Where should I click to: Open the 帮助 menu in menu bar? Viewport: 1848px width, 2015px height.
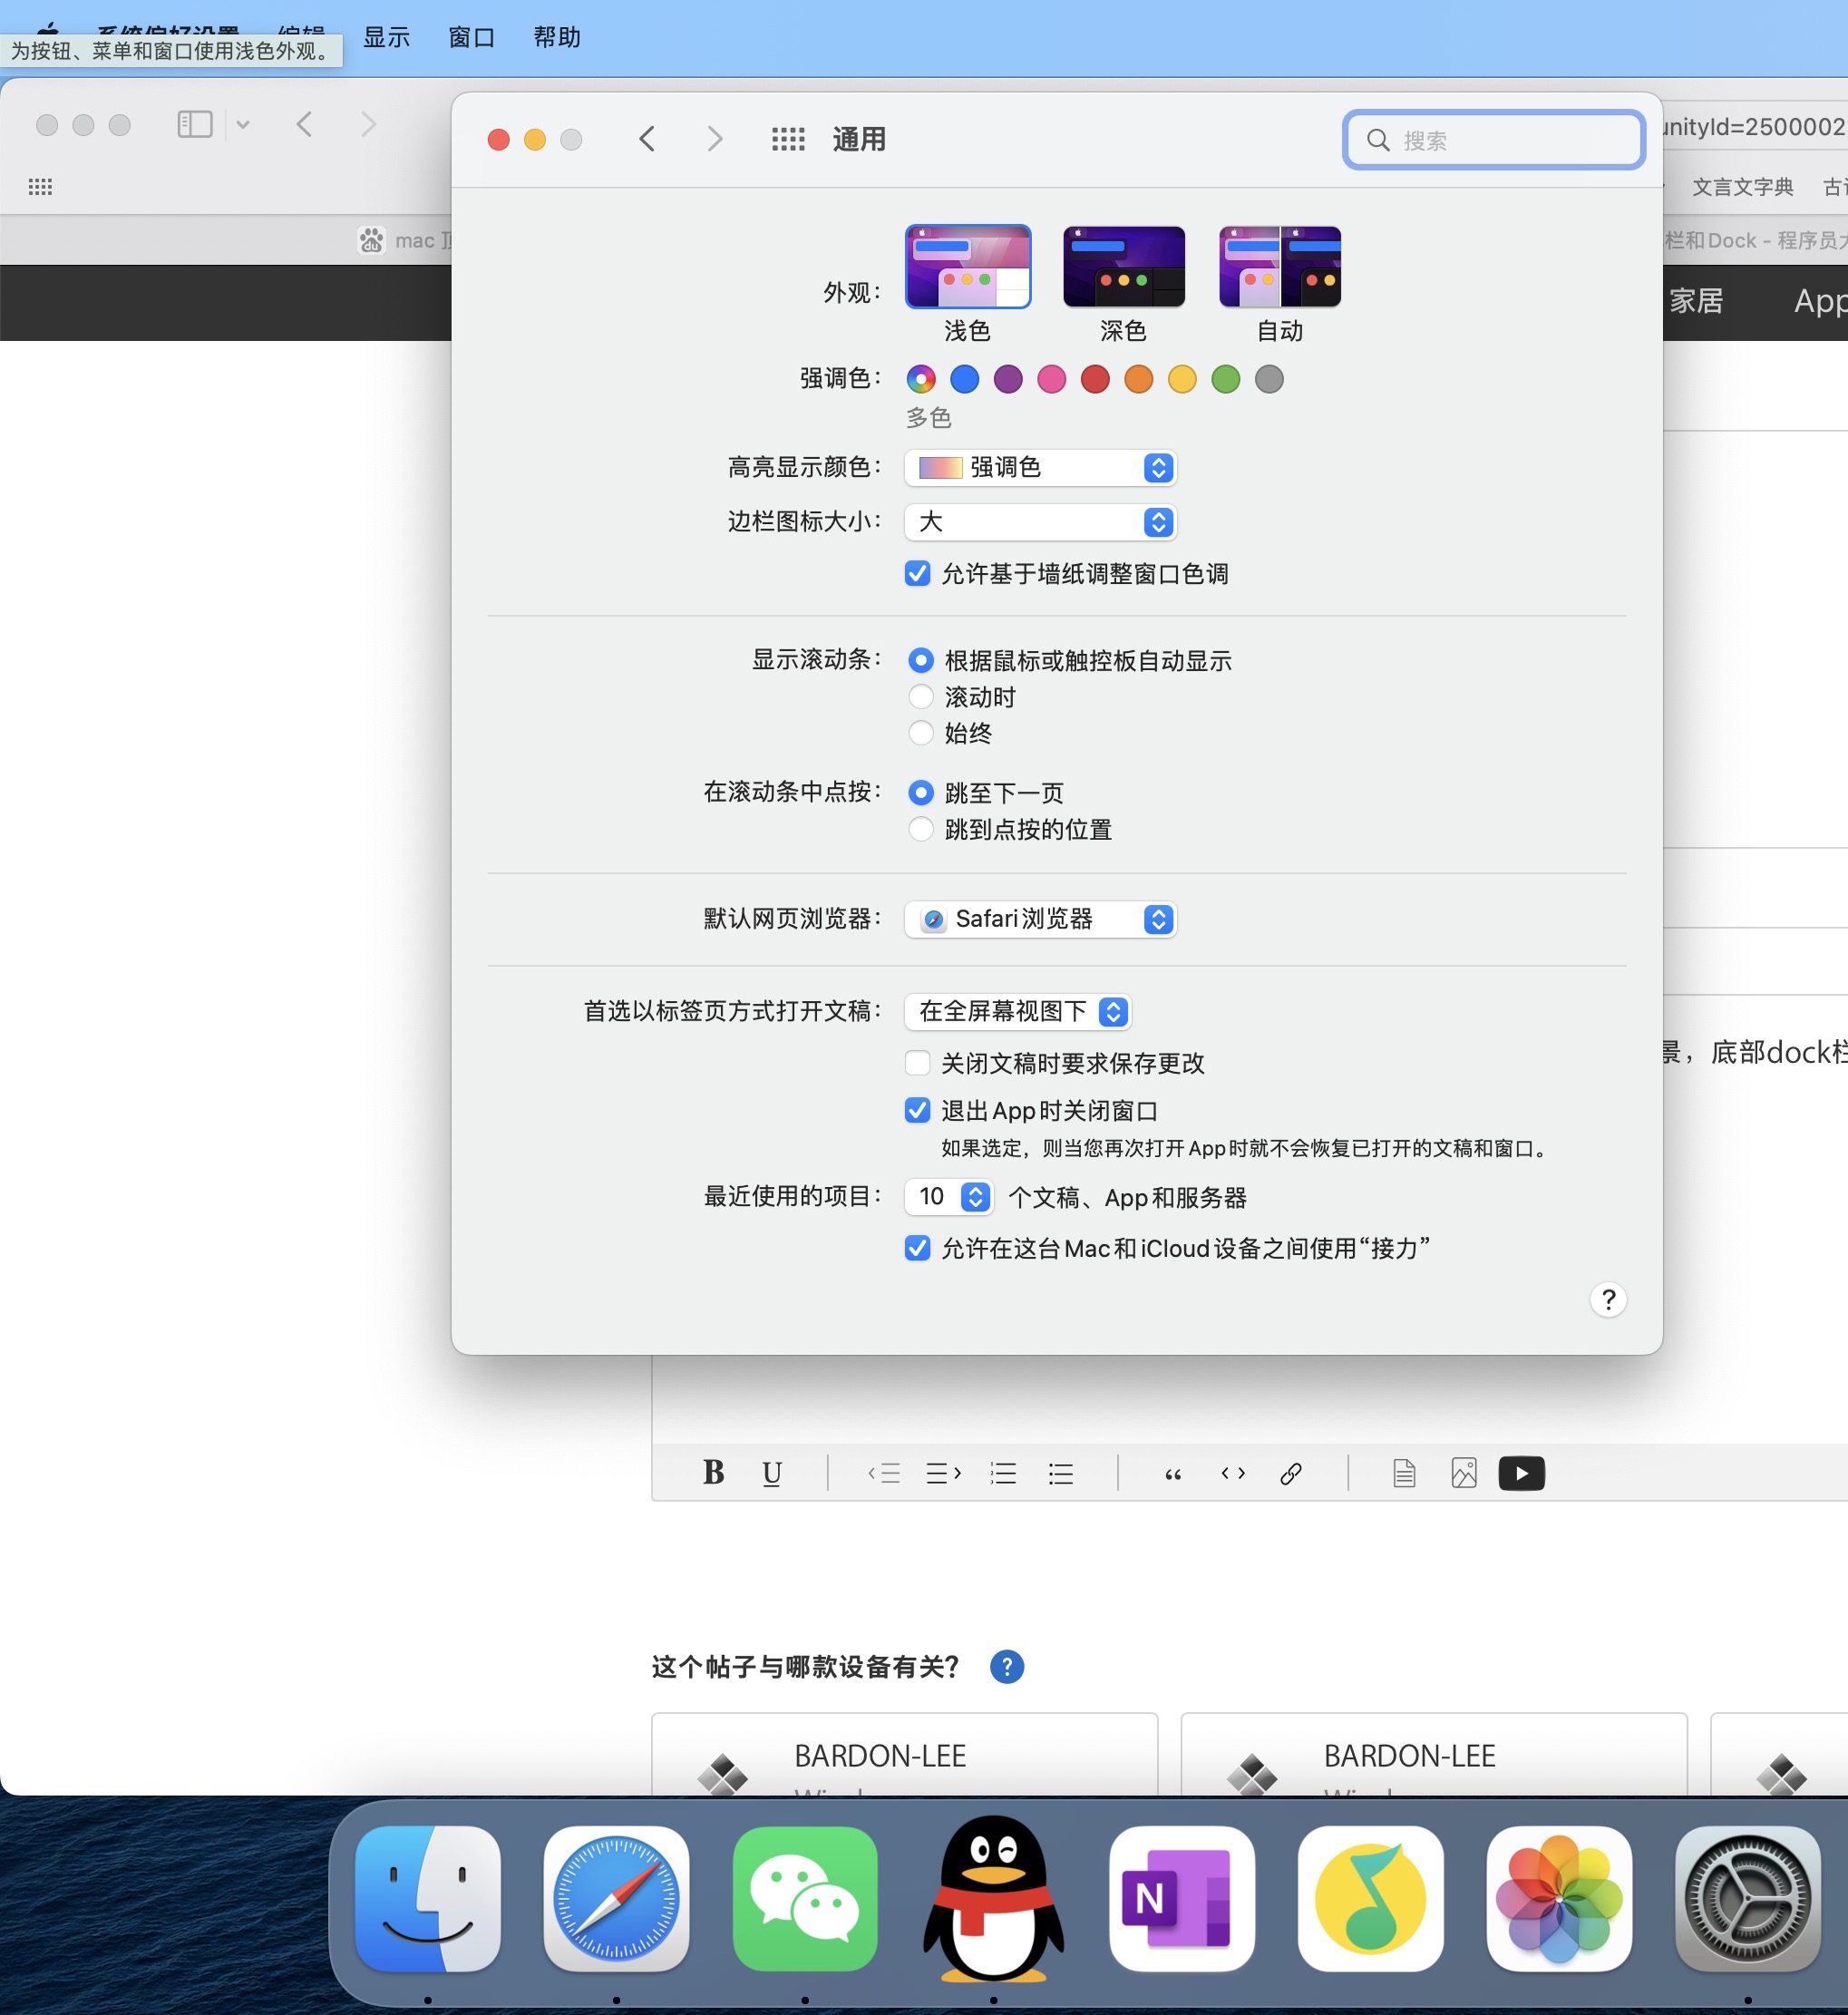pos(557,37)
